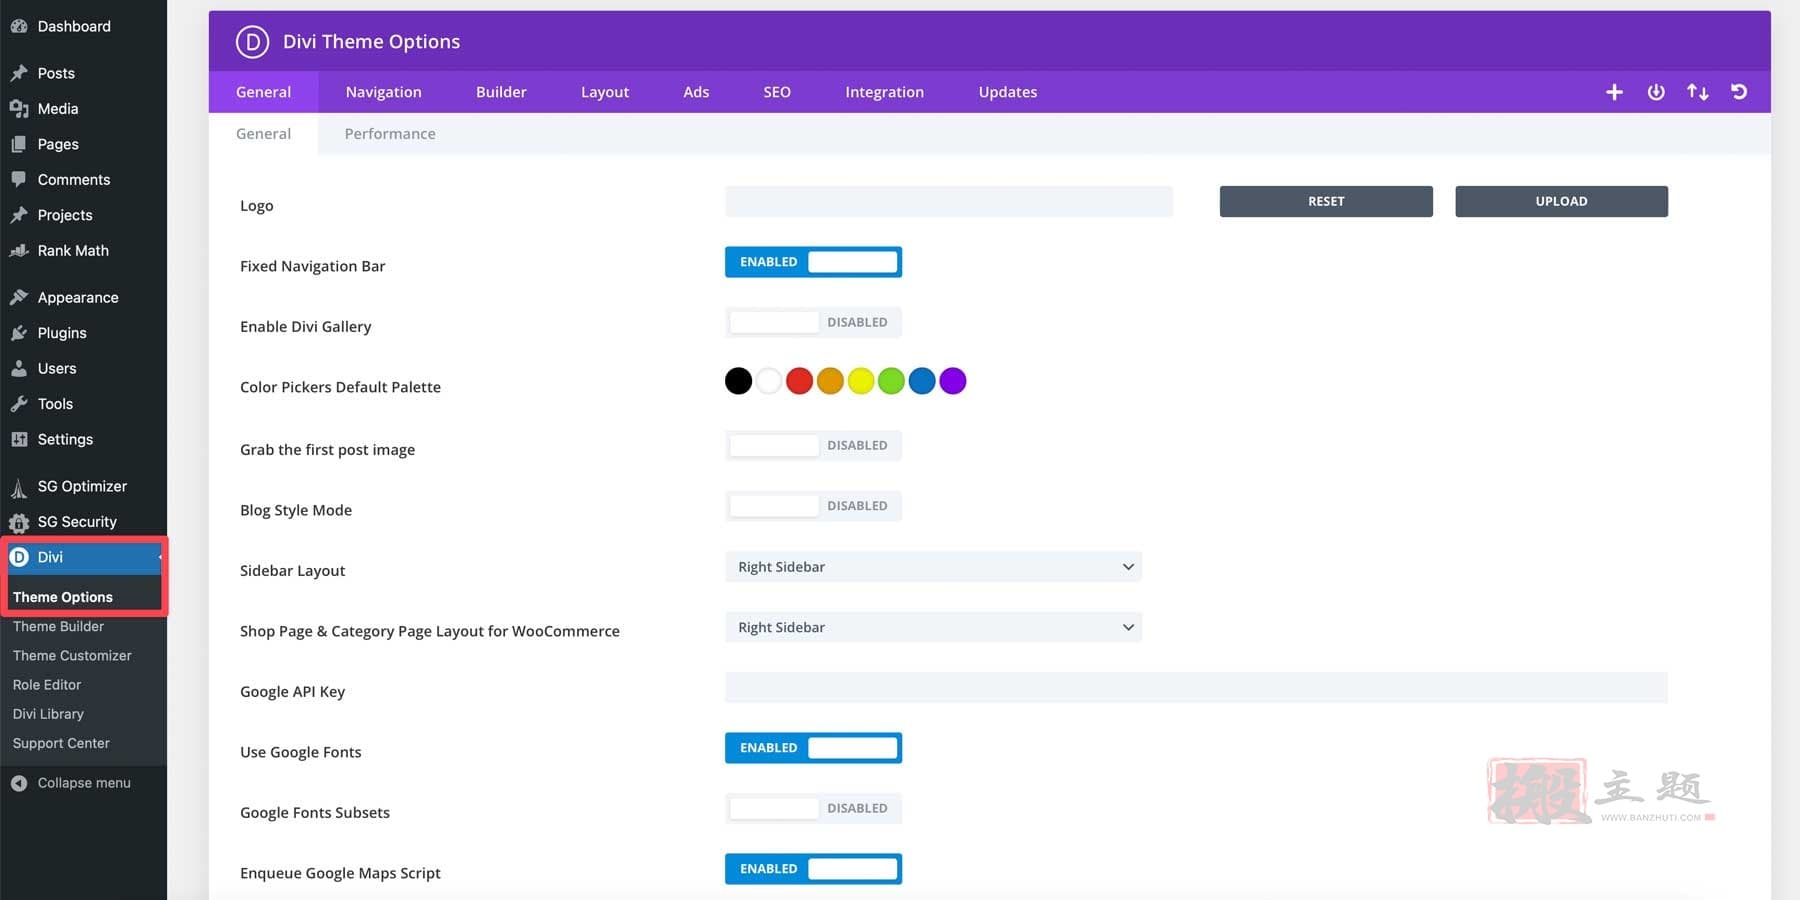Click the Divi D icon in the sidebar
This screenshot has width=1800, height=900.
click(x=19, y=557)
